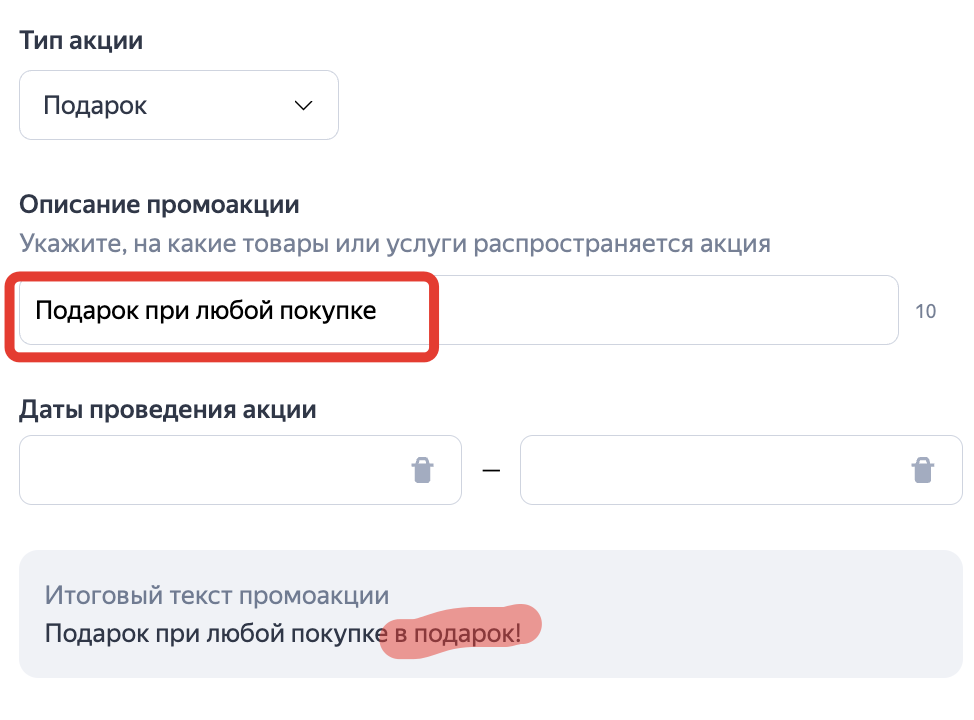Open the Подарок promotion type dropdown
The width and height of the screenshot is (974, 720).
click(179, 105)
